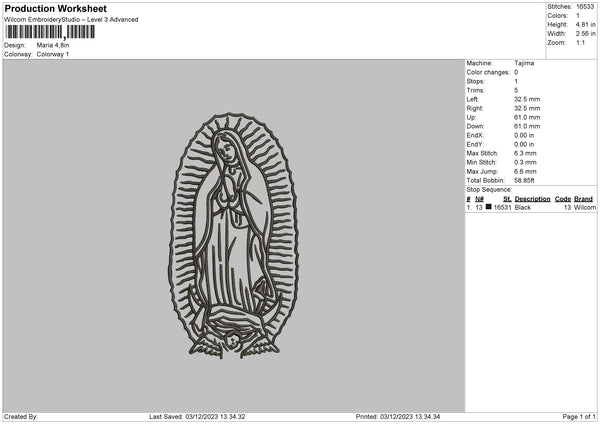This screenshot has width=600, height=424.
Task: Click the Code column header
Action: [x=563, y=199]
